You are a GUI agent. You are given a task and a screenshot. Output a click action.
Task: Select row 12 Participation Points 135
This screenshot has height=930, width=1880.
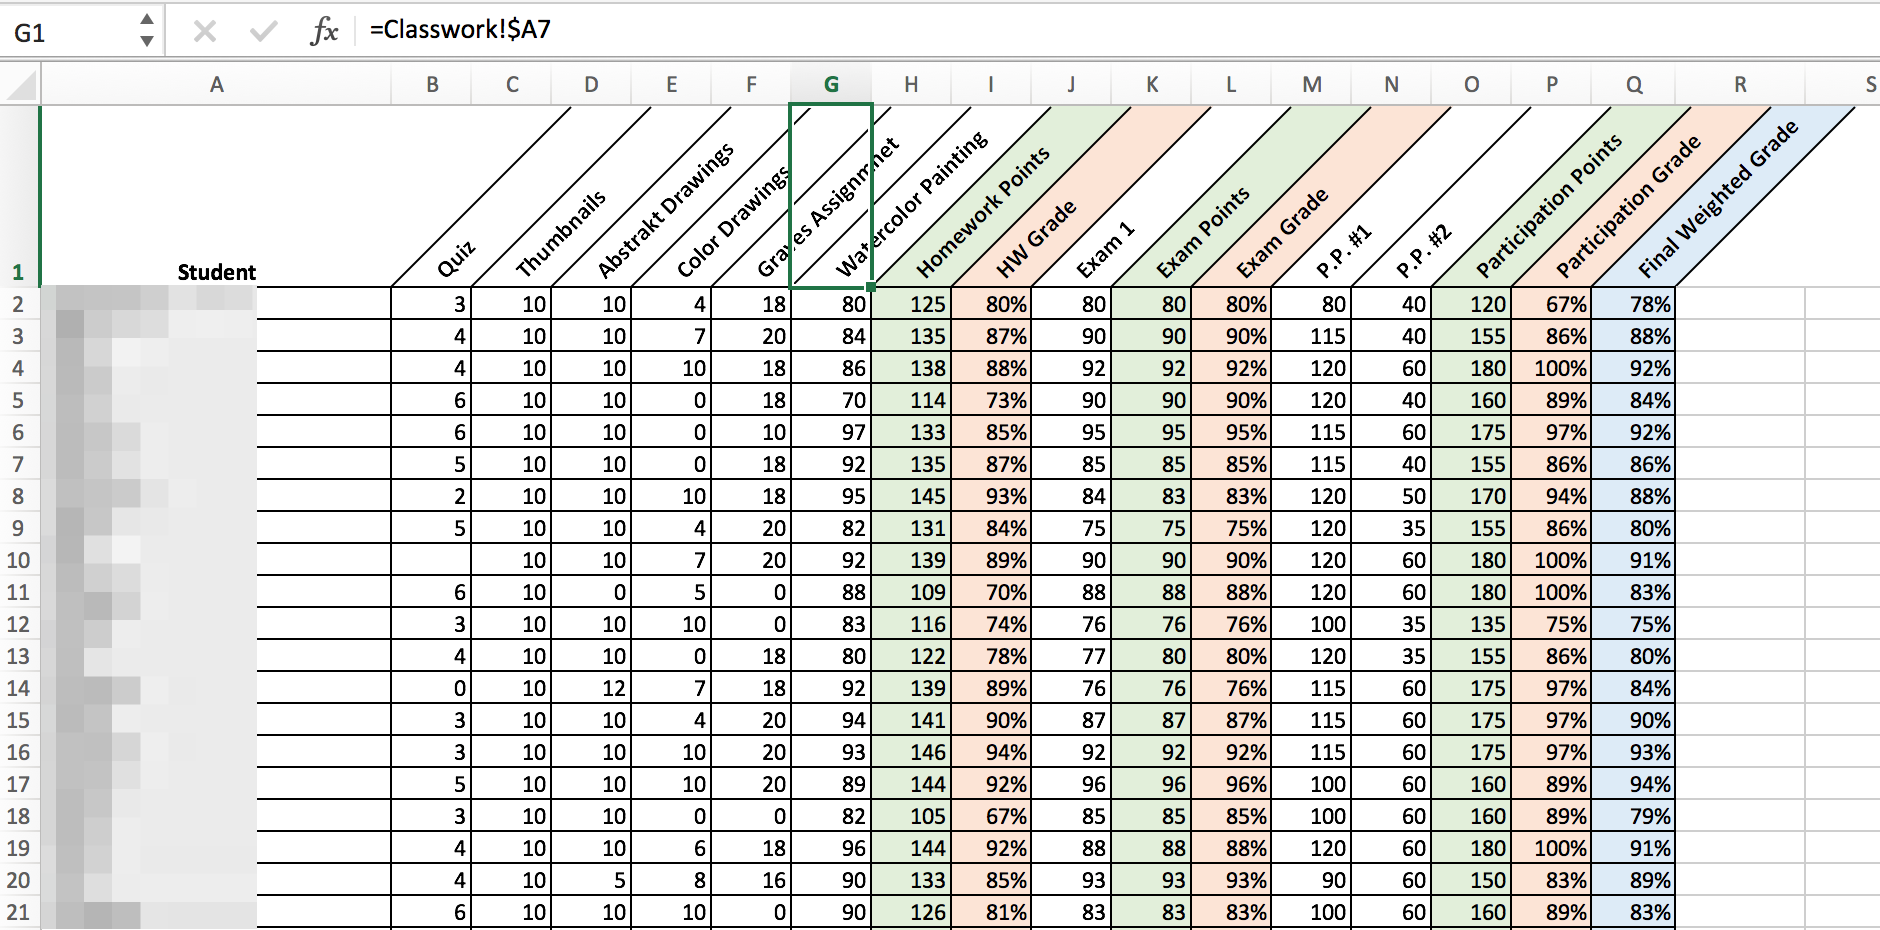click(1472, 624)
